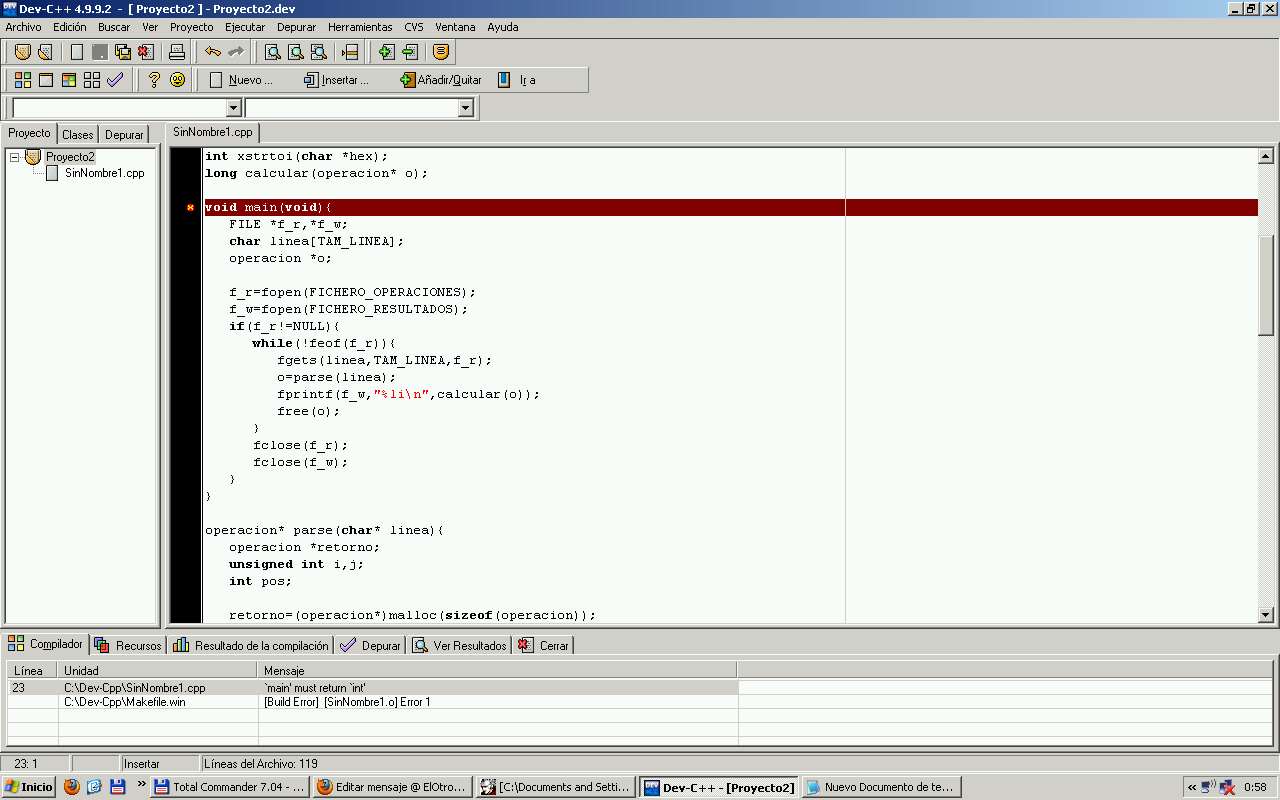
Task: Click the Print icon in toolbar
Action: click(177, 52)
